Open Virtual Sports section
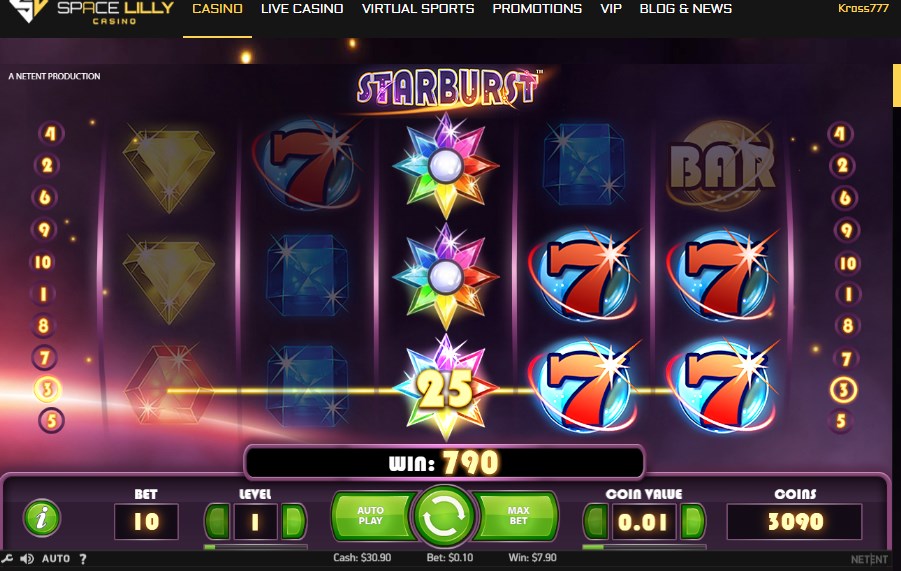901x571 pixels. (x=418, y=9)
